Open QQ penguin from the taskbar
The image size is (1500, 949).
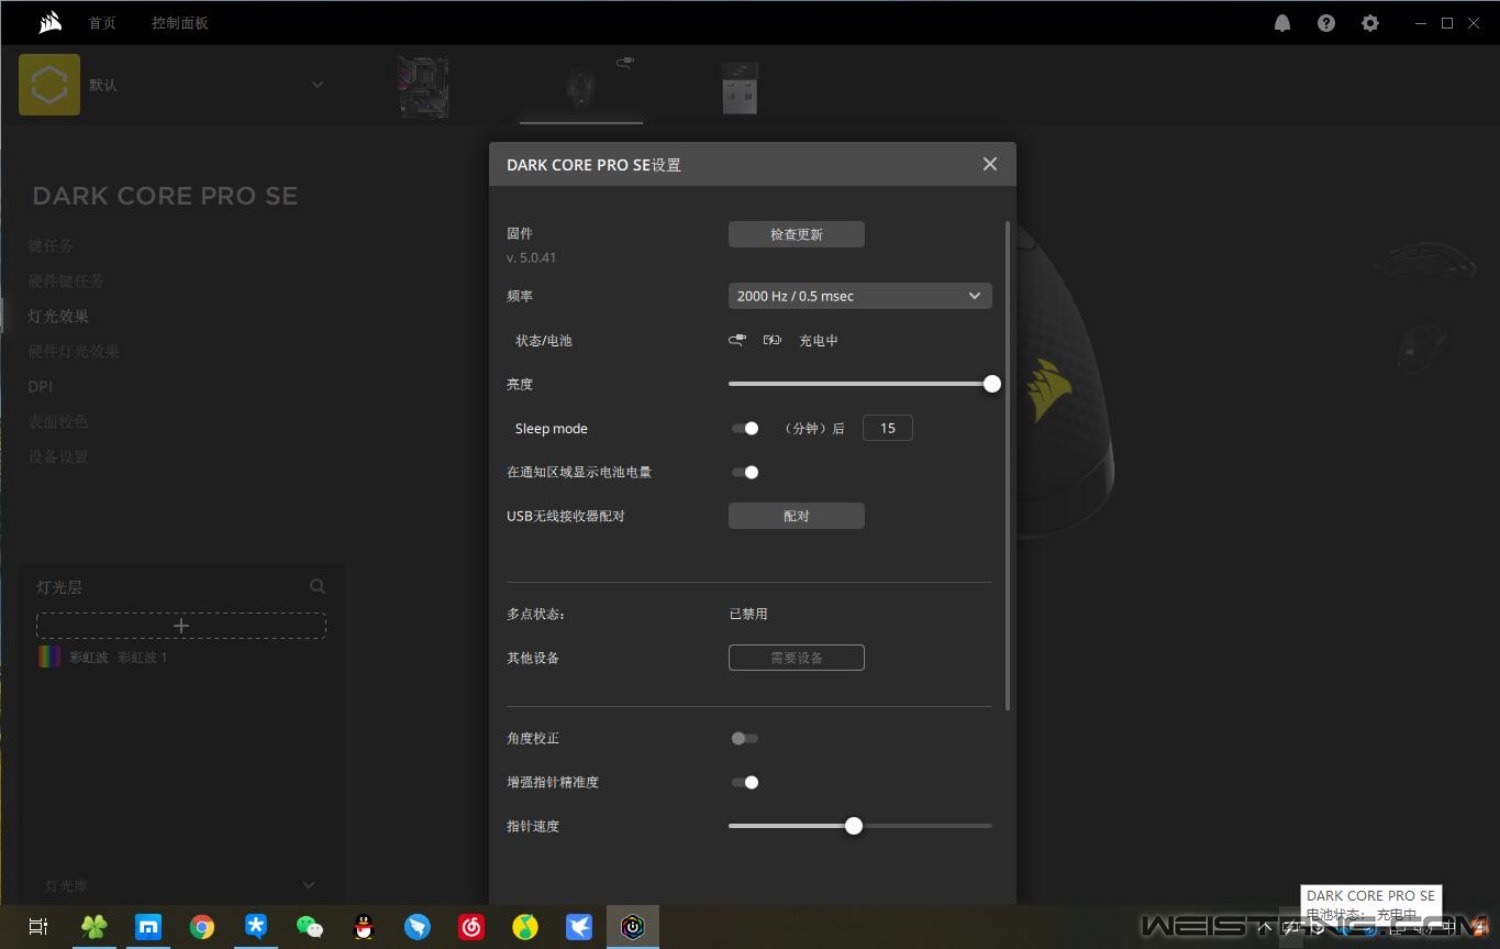tap(364, 927)
